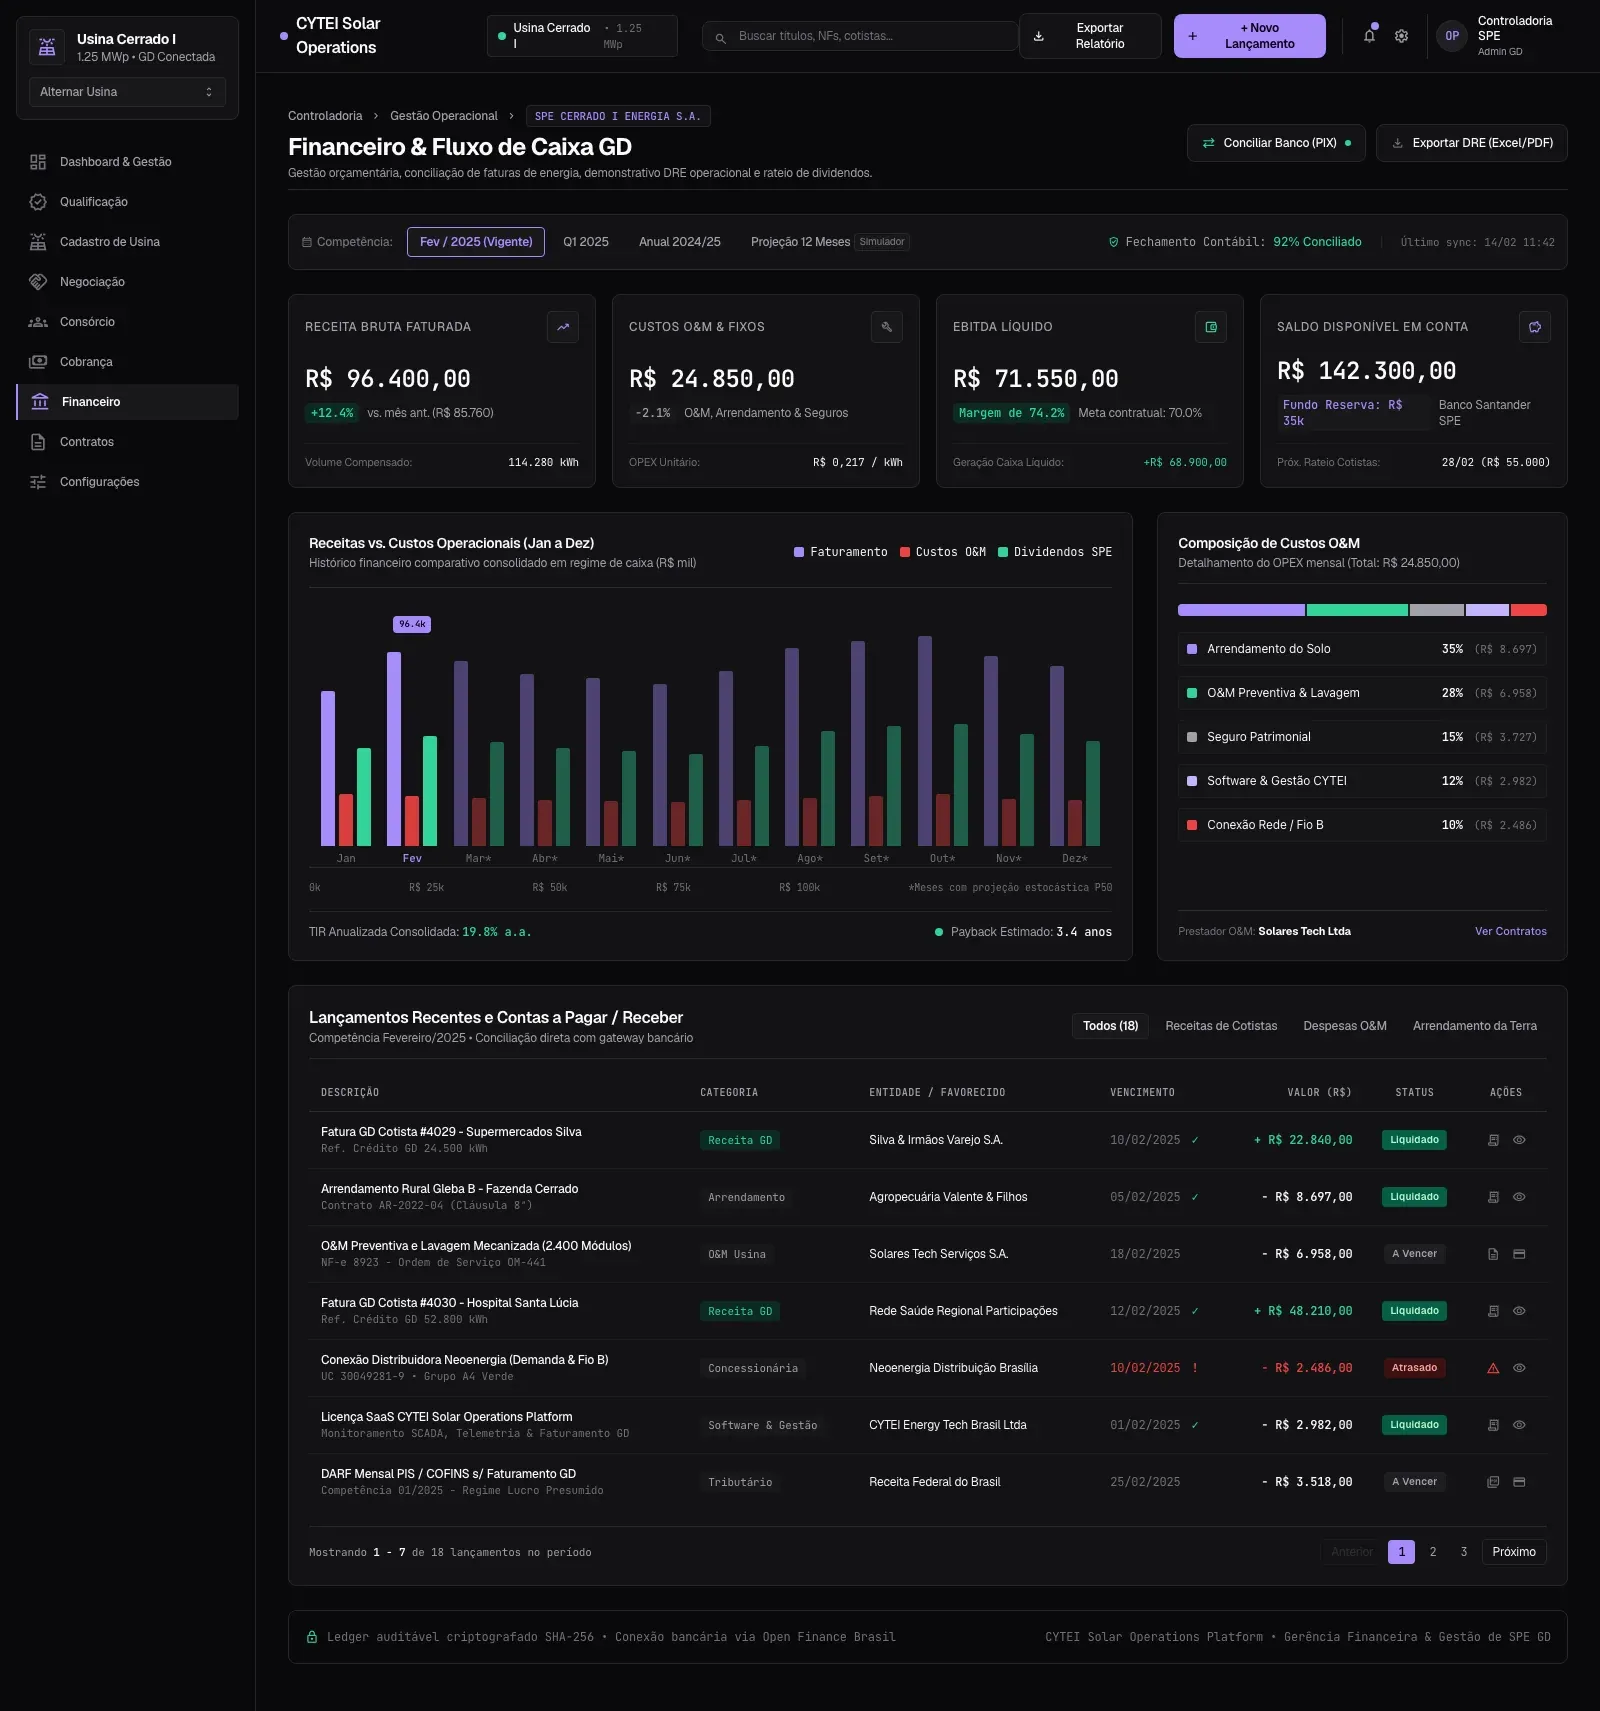Image resolution: width=1600 pixels, height=1711 pixels.
Task: Go to the Próximo page of entries
Action: click(x=1514, y=1552)
